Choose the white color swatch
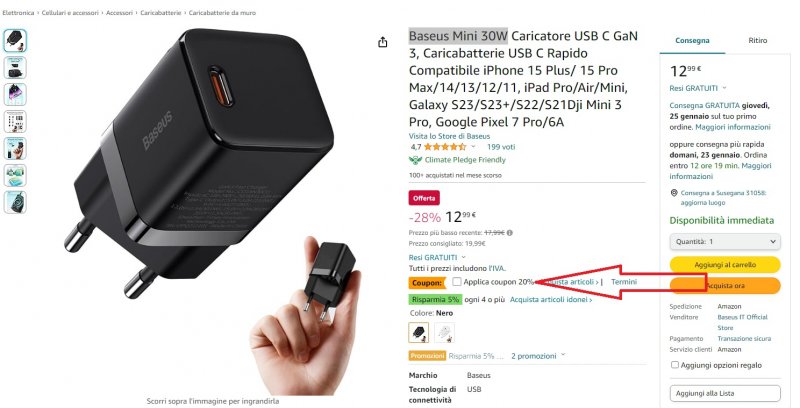This screenshot has height=408, width=800. pos(444,333)
